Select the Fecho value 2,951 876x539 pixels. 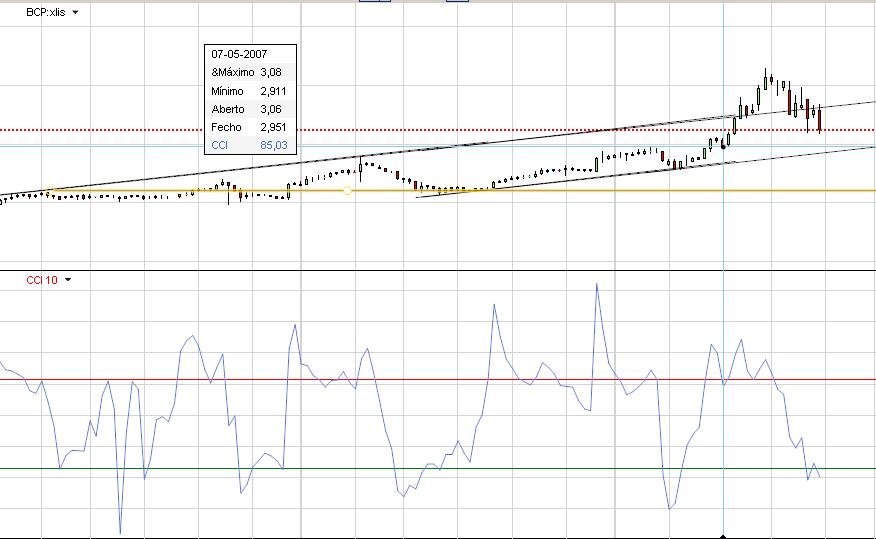pyautogui.click(x=273, y=127)
